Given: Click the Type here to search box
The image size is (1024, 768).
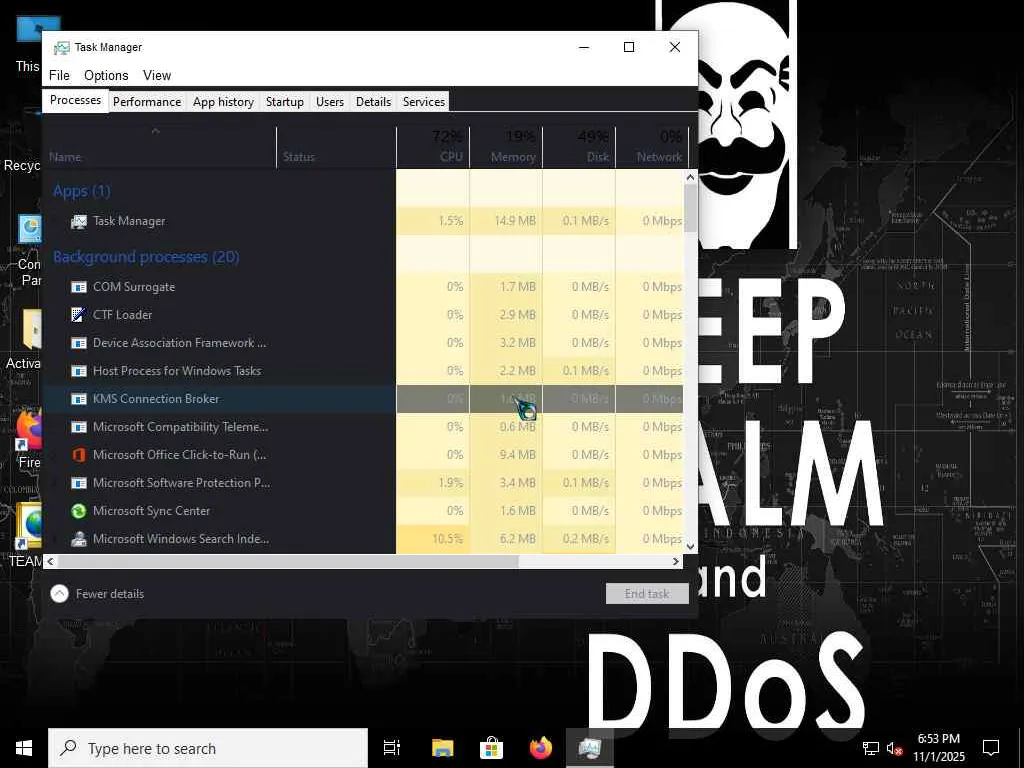Looking at the screenshot, I should pyautogui.click(x=208, y=748).
